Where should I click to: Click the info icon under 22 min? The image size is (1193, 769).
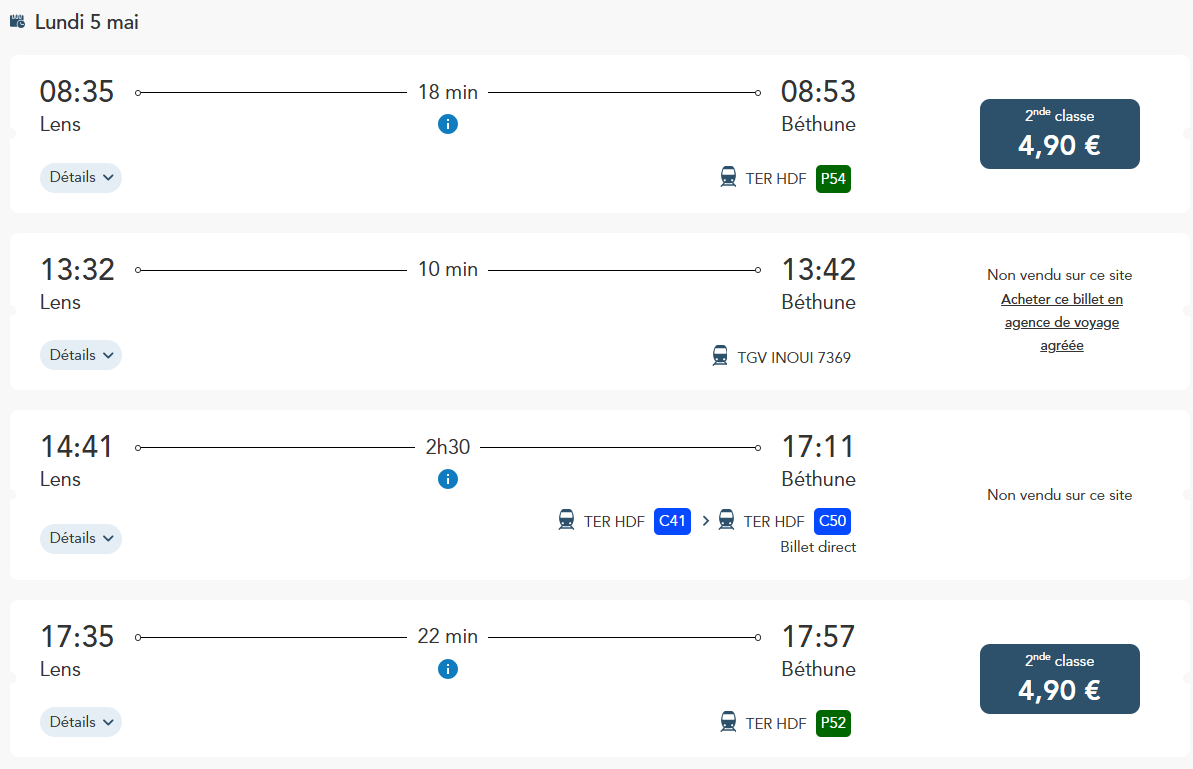click(447, 669)
